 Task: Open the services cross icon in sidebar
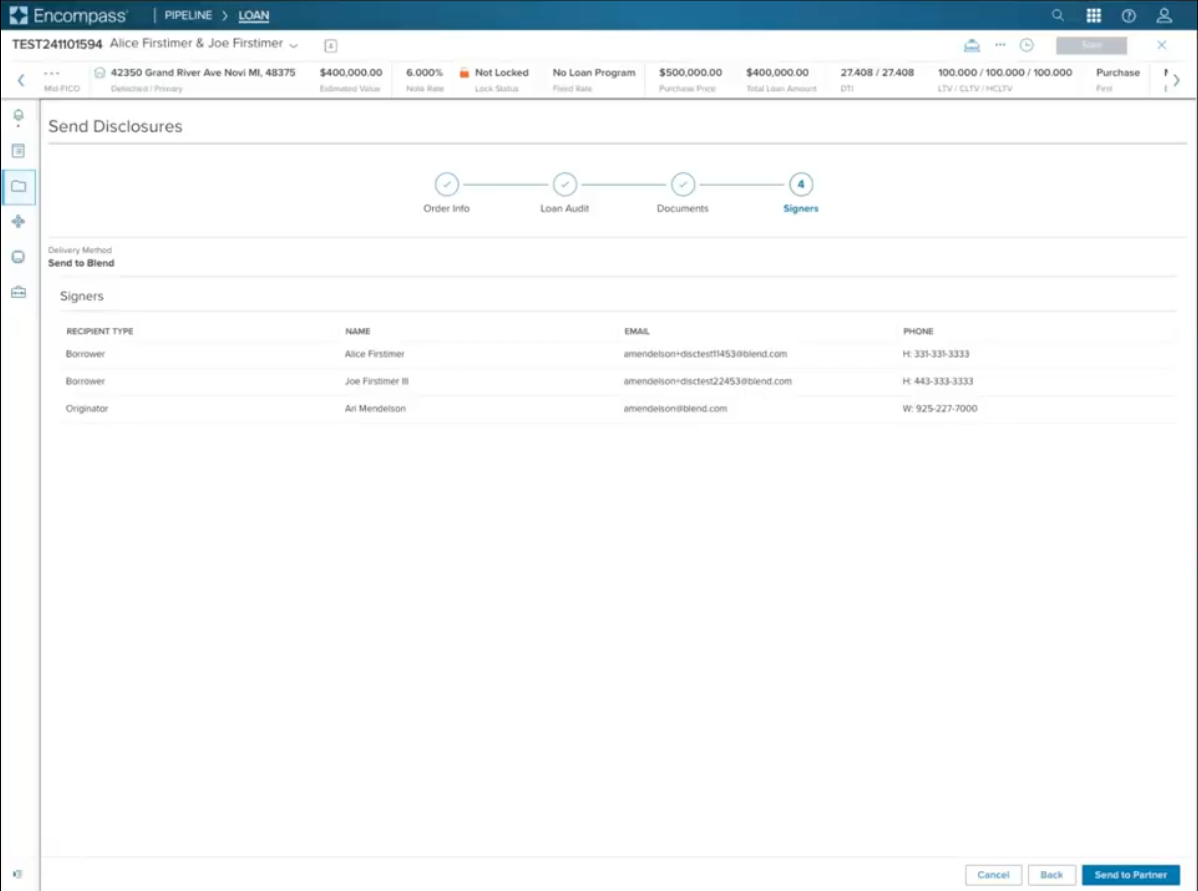(x=18, y=222)
